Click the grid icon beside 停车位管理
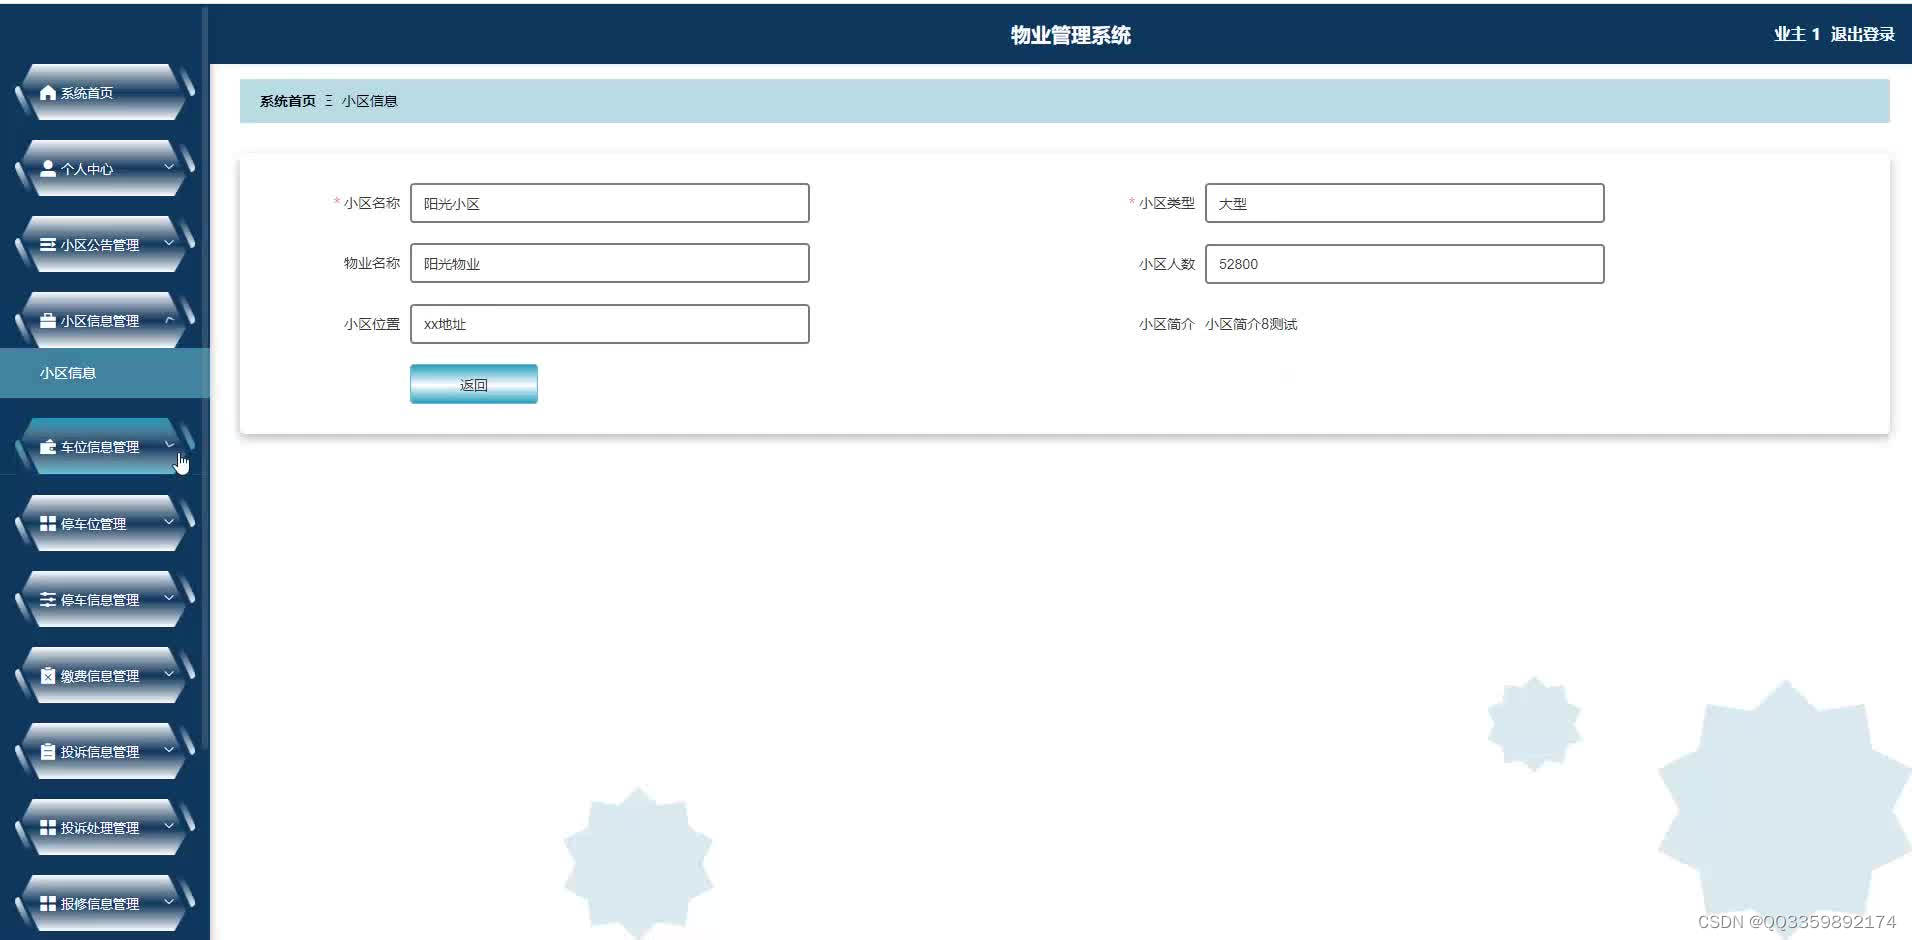Viewport: 1912px width, 940px height. point(48,524)
